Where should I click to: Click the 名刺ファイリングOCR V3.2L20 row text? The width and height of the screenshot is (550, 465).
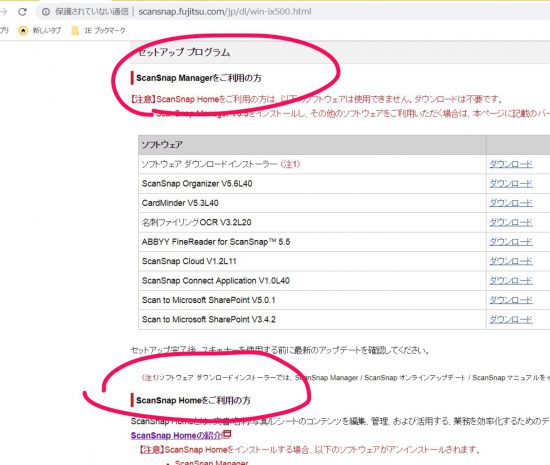[196, 222]
